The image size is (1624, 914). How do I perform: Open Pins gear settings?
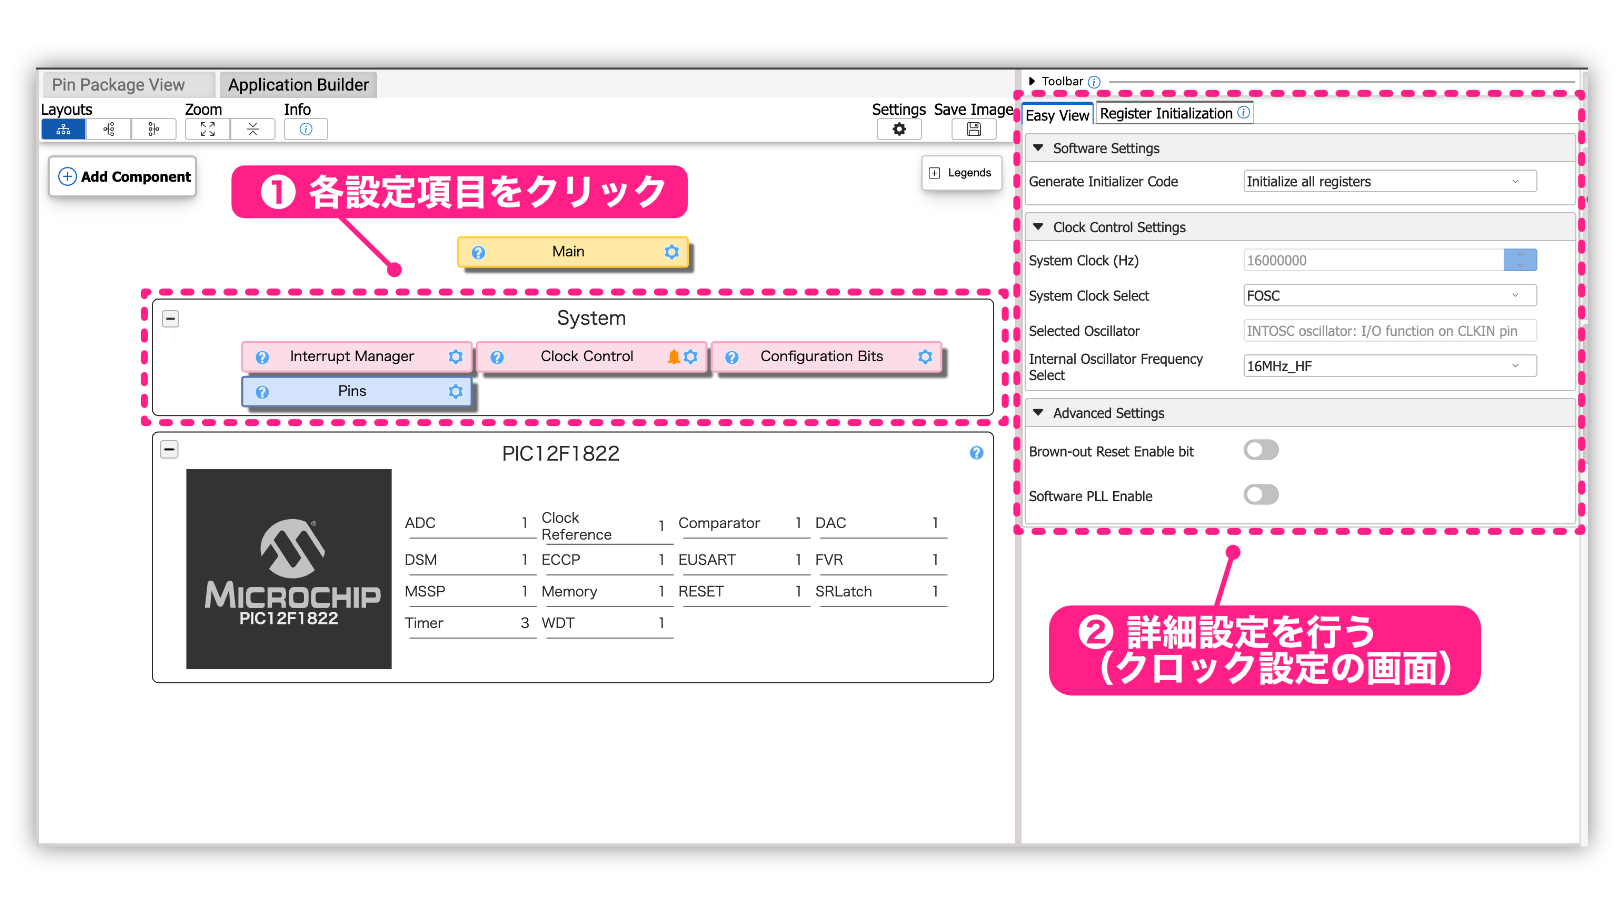[456, 391]
